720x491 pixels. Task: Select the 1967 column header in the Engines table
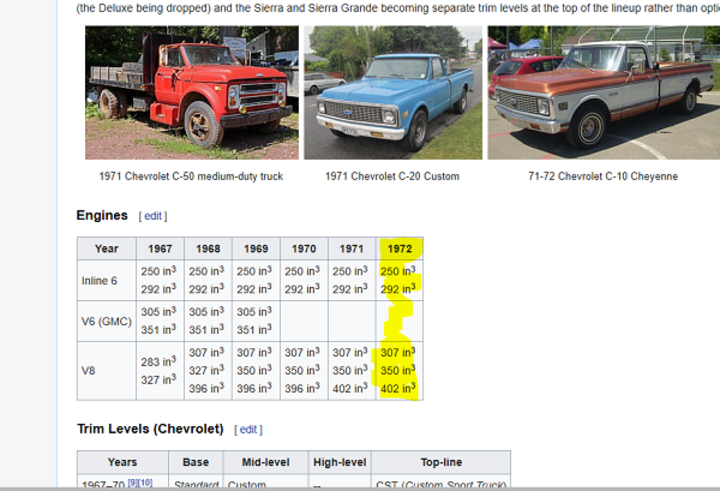(x=160, y=249)
